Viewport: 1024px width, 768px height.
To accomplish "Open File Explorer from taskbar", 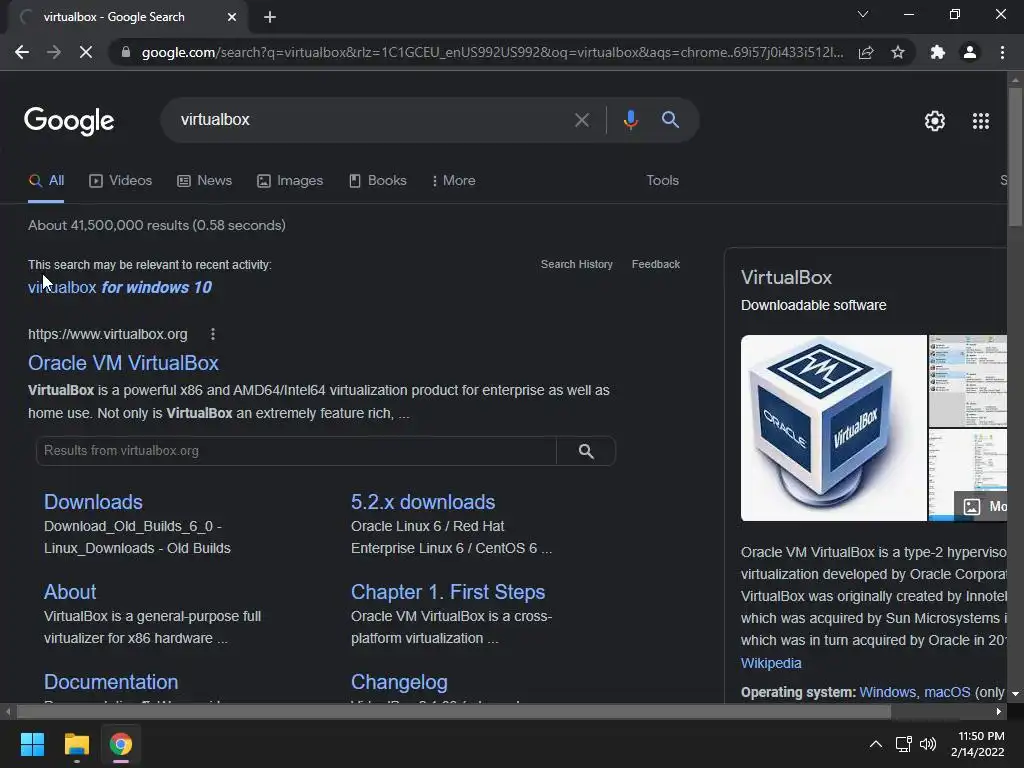I will [76, 744].
